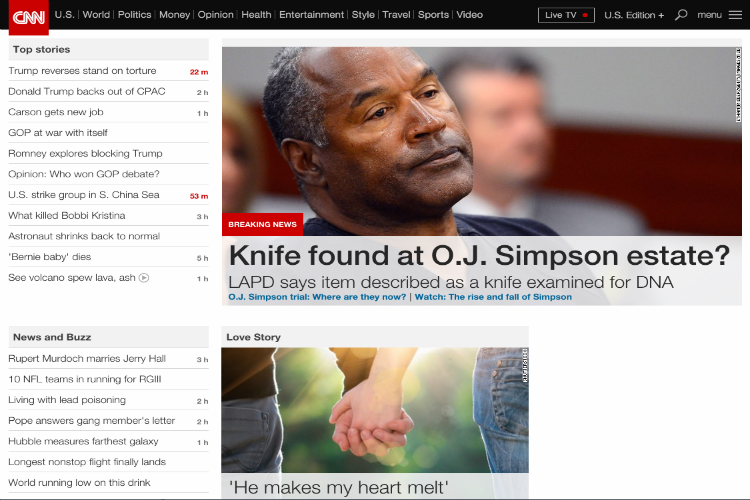The height and width of the screenshot is (500, 750).
Task: Open the Entertainment section
Action: pos(311,15)
